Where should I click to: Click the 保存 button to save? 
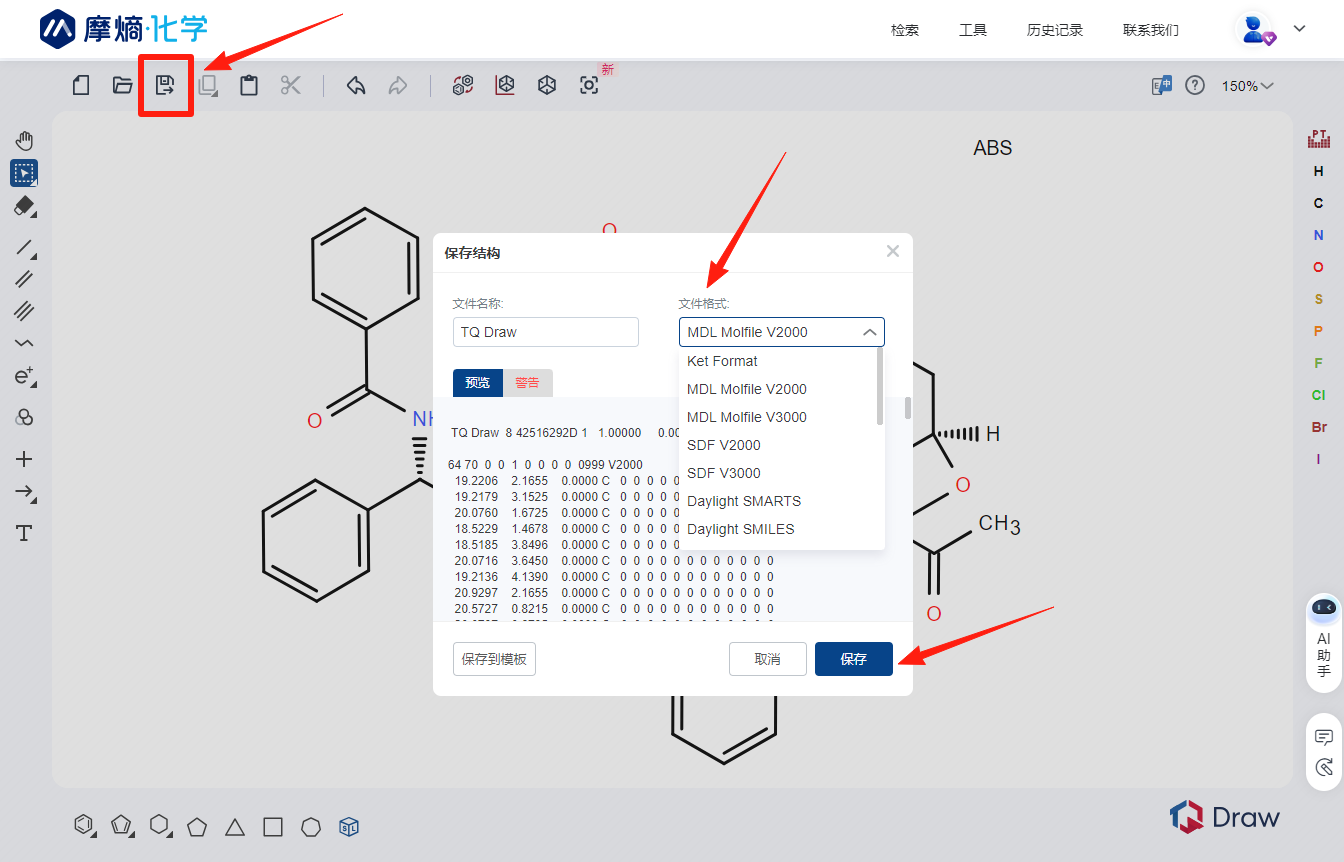853,658
